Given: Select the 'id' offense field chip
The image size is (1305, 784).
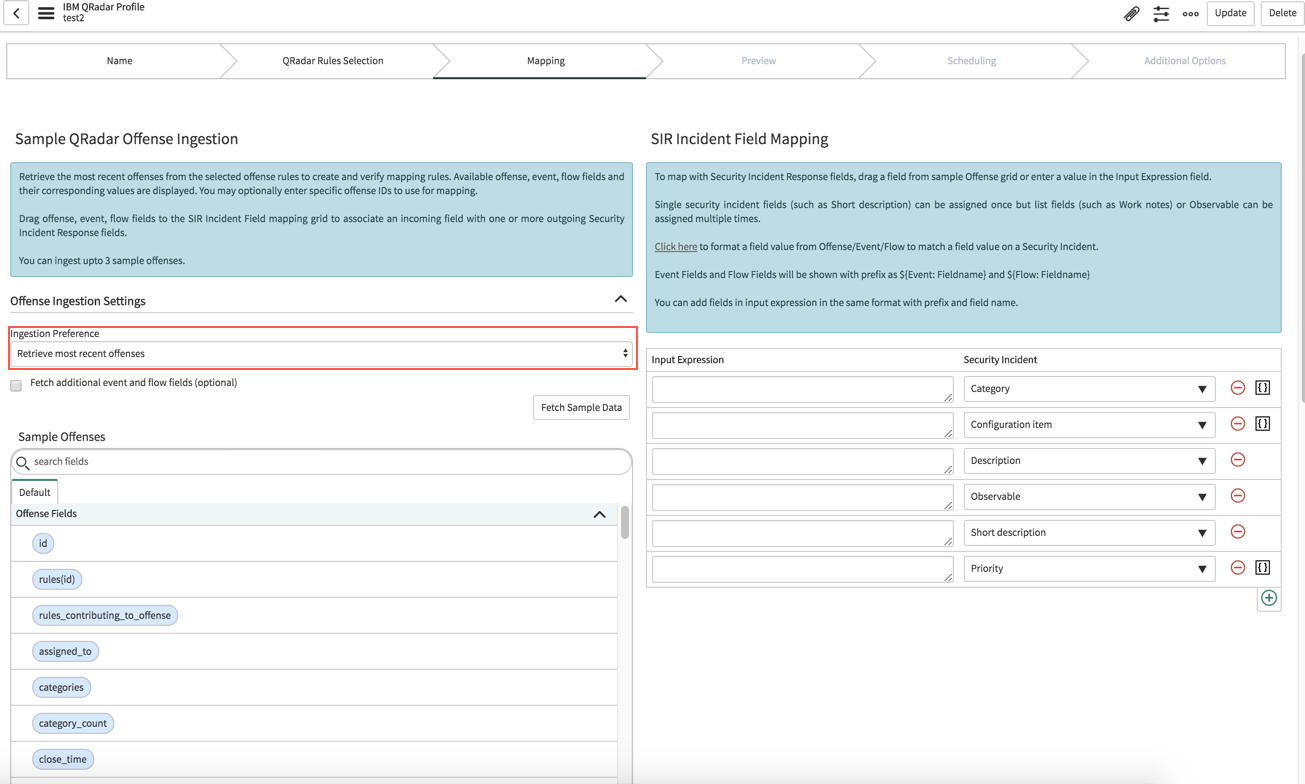Looking at the screenshot, I should coord(43,543).
